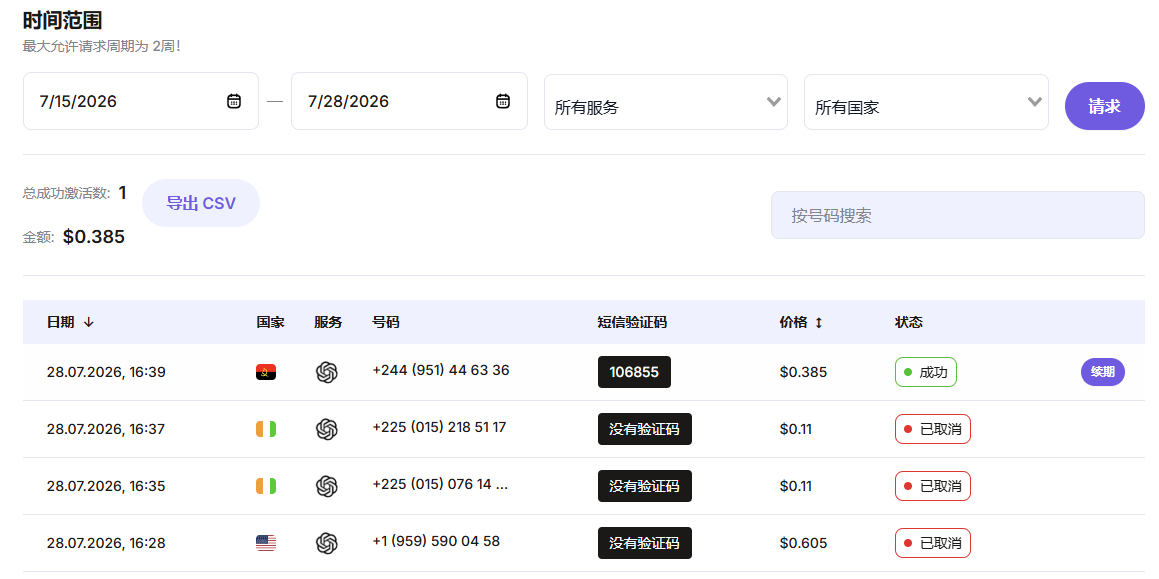Viewport: 1159px width, 579px height.
Task: Click the date 28.07.2026, 16:35
Action: tap(106, 486)
